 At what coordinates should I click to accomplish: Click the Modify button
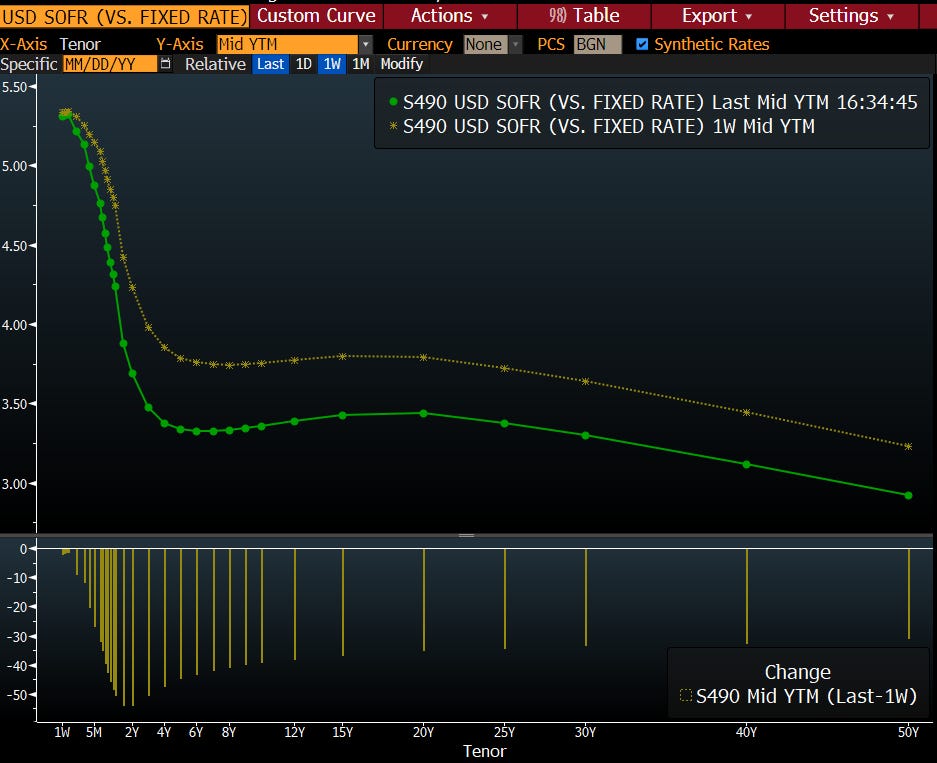[402, 64]
